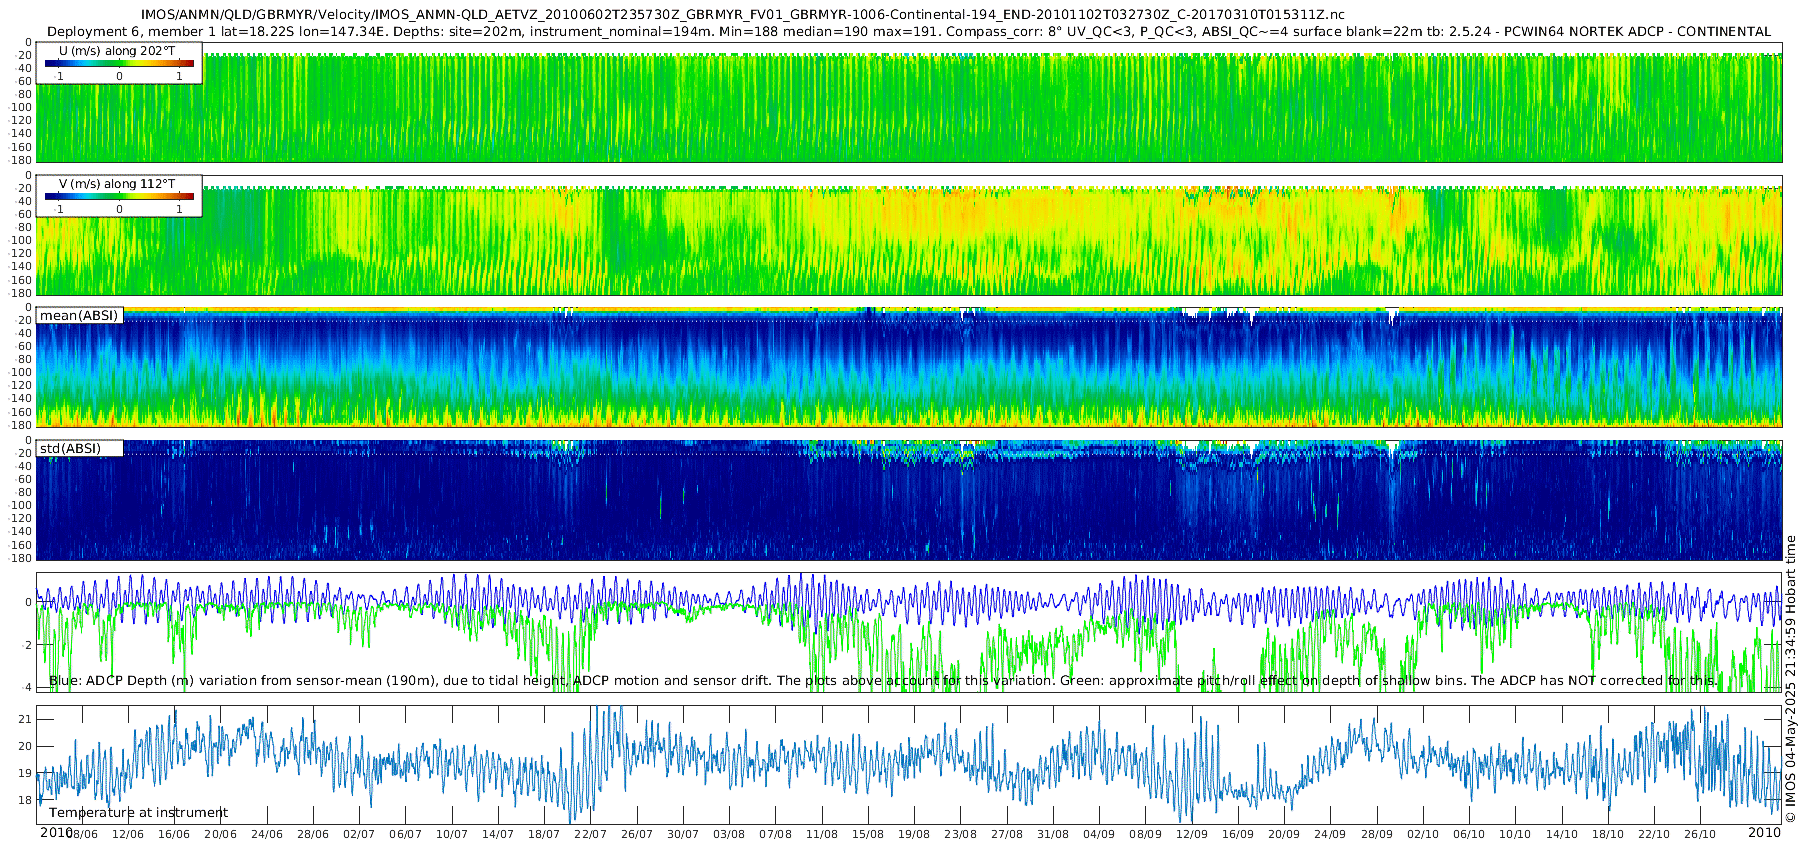Click the IMOS copyright timestamp text
The height and width of the screenshot is (850, 1800).
(x=1790, y=679)
